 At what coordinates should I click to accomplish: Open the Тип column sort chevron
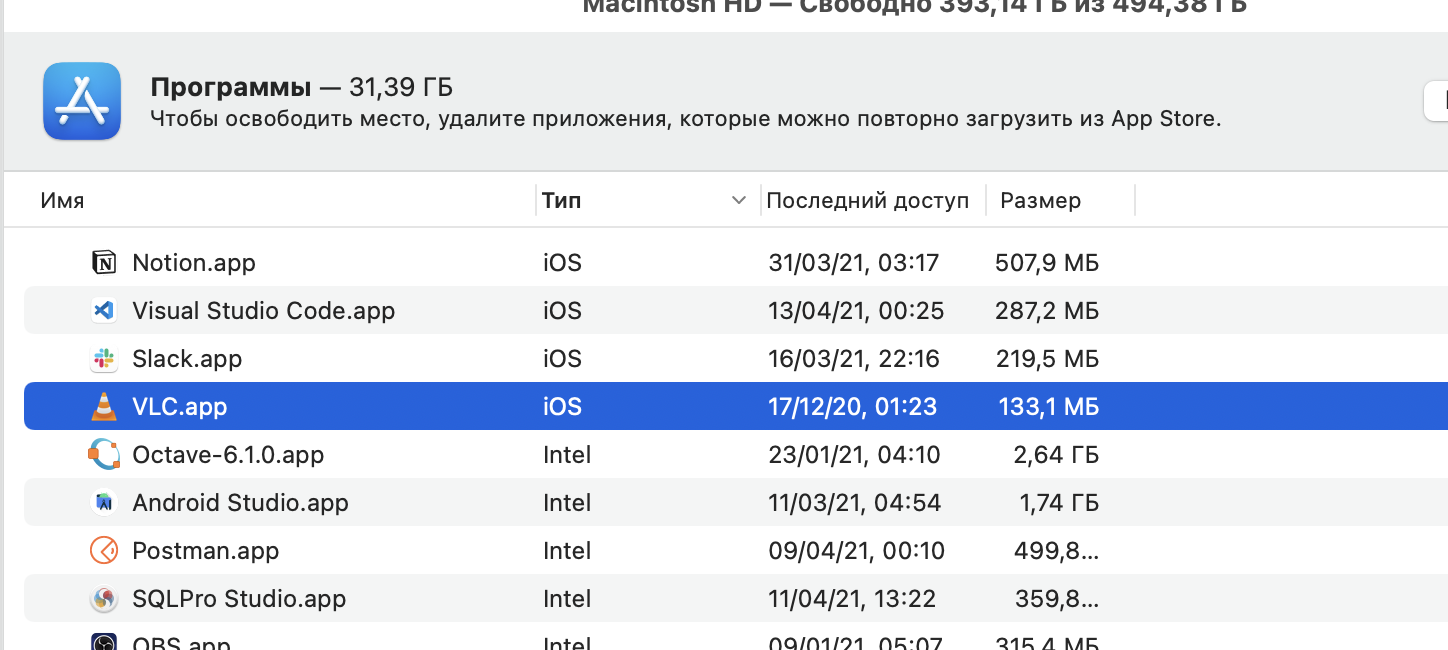tap(739, 200)
